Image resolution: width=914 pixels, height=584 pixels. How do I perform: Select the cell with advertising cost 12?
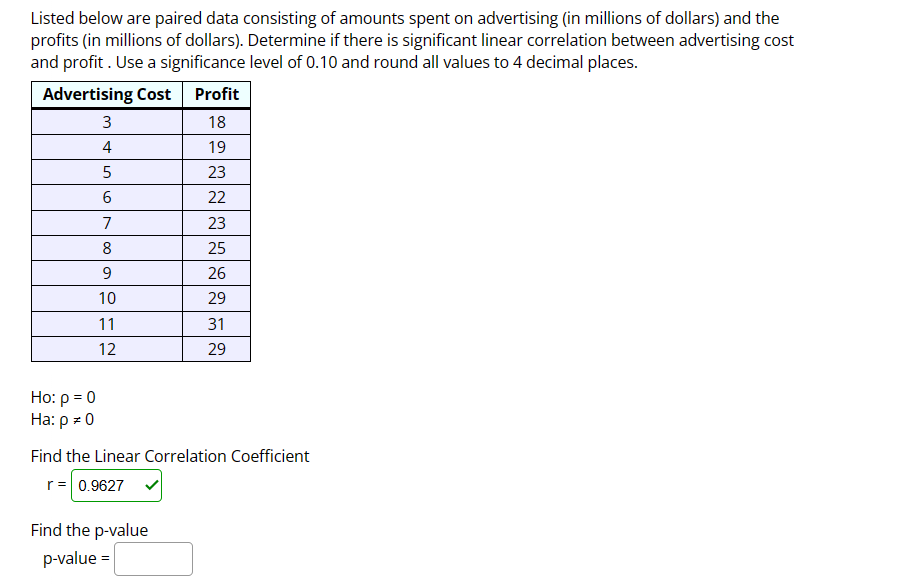(106, 348)
